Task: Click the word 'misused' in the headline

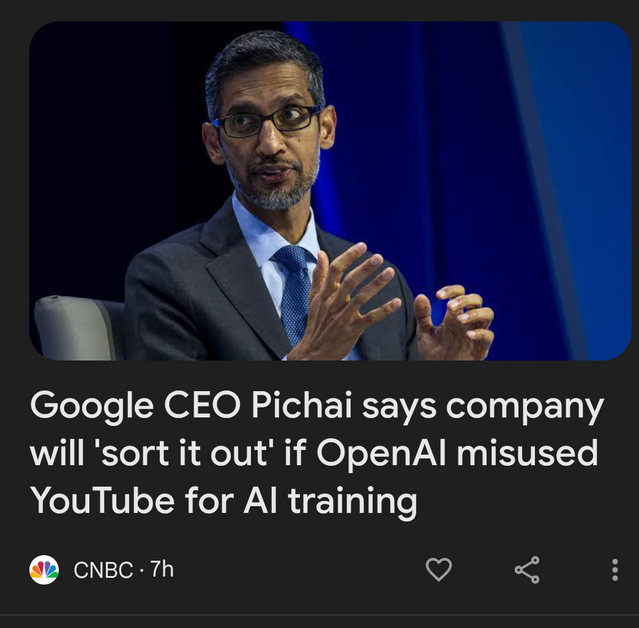Action: point(527,452)
